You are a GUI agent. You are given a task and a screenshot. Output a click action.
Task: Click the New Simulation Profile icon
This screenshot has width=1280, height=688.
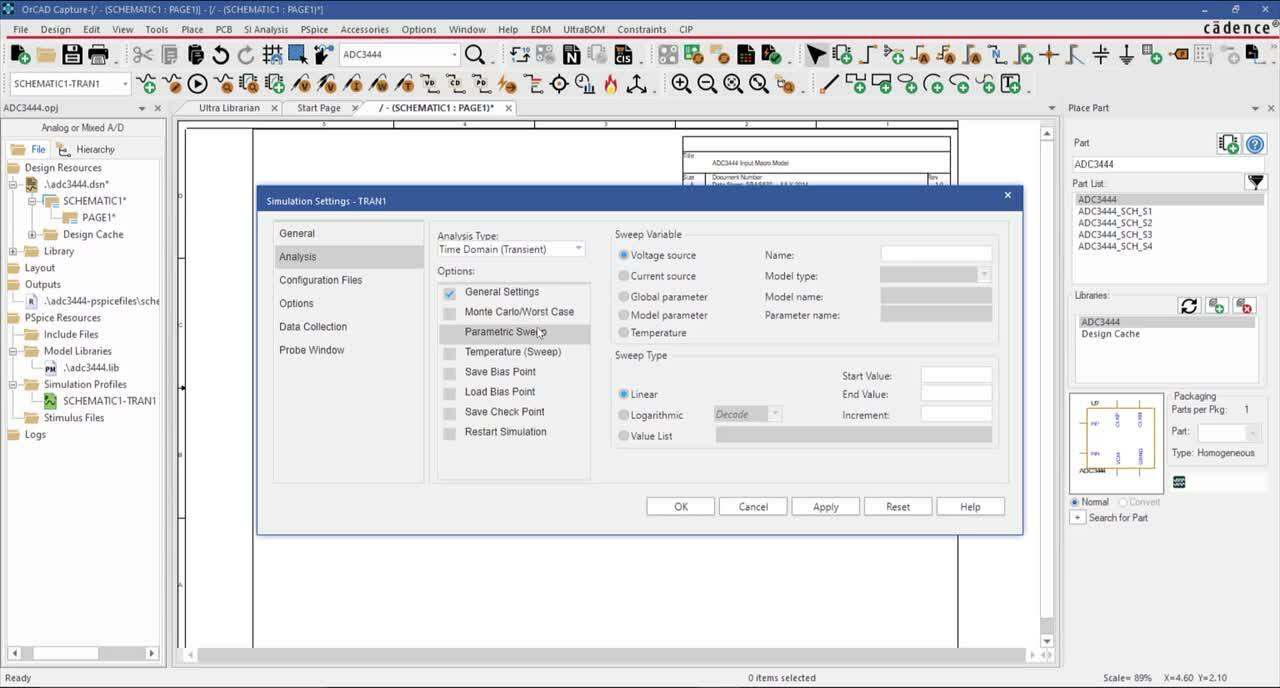coord(146,84)
